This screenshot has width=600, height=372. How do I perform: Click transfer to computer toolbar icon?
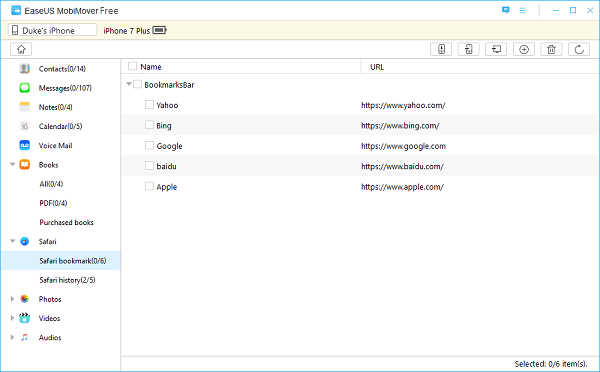[x=496, y=49]
